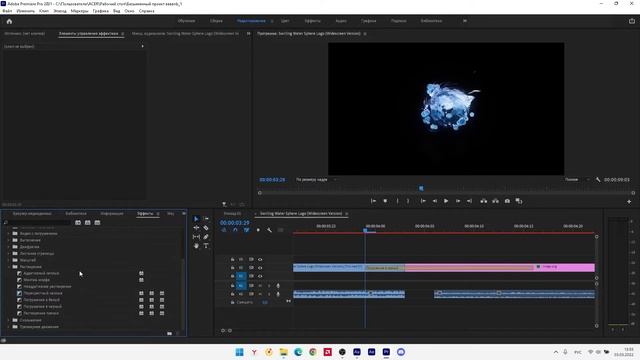Filter effects by YUV badge
The height and width of the screenshot is (360, 640).
pyautogui.click(x=97, y=222)
